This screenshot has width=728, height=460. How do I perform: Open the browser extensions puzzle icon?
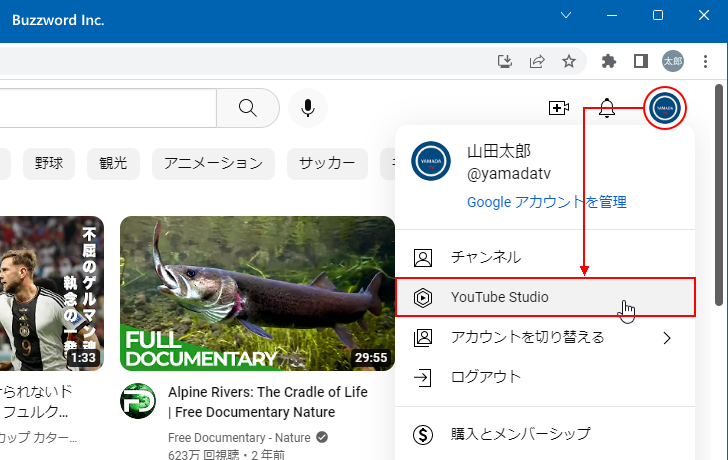click(609, 61)
